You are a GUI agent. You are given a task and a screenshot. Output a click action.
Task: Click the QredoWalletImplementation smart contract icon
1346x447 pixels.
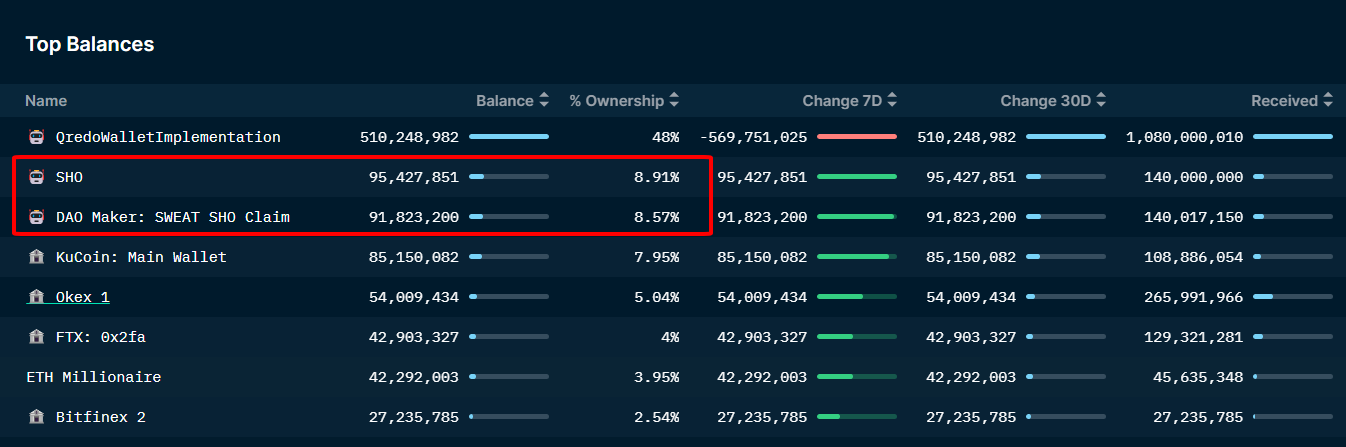coord(37,137)
